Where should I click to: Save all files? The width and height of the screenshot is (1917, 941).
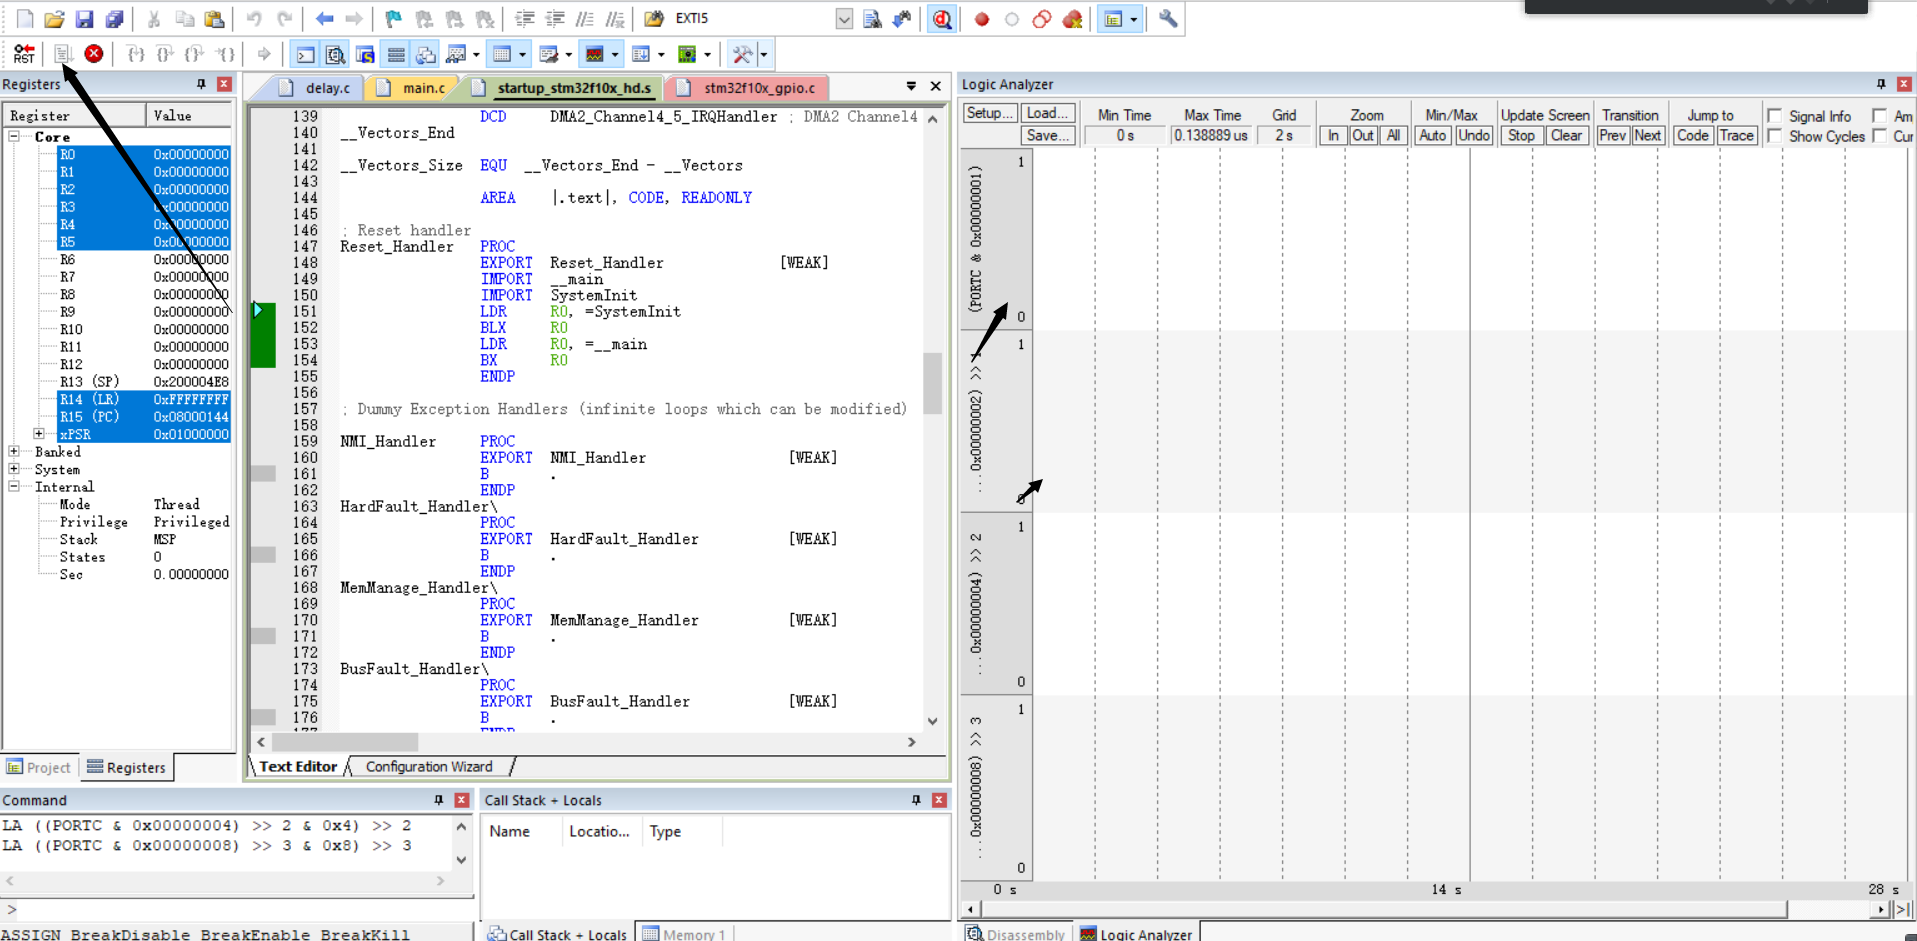115,19
